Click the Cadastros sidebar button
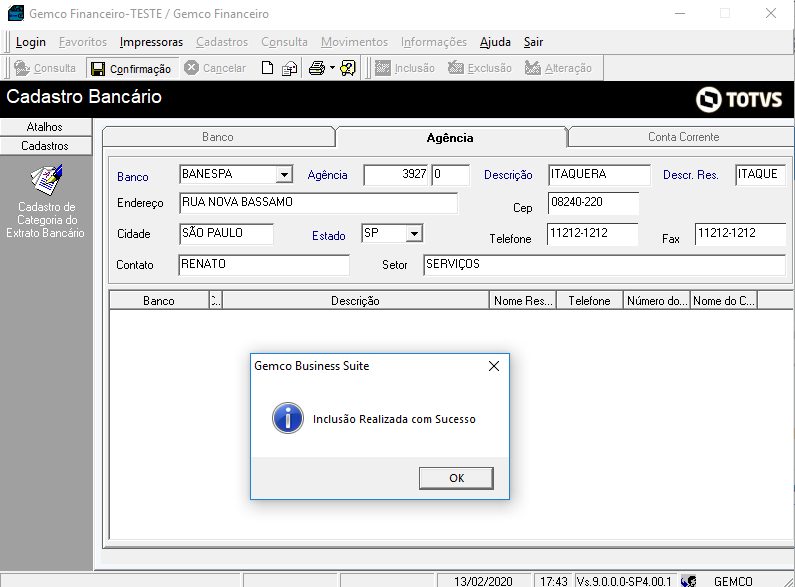 (x=46, y=146)
